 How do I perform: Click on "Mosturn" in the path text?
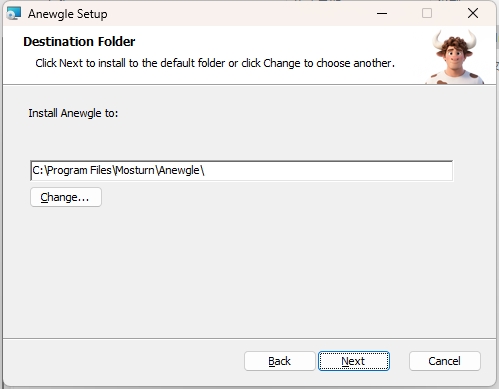pyautogui.click(x=135, y=171)
